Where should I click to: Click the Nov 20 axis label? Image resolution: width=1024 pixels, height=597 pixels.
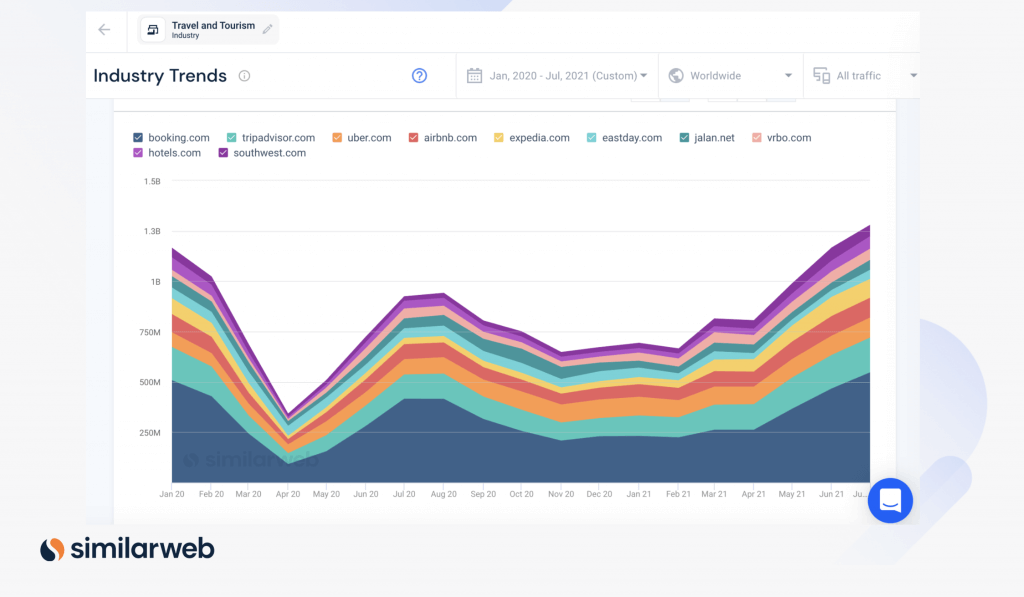pyautogui.click(x=561, y=494)
